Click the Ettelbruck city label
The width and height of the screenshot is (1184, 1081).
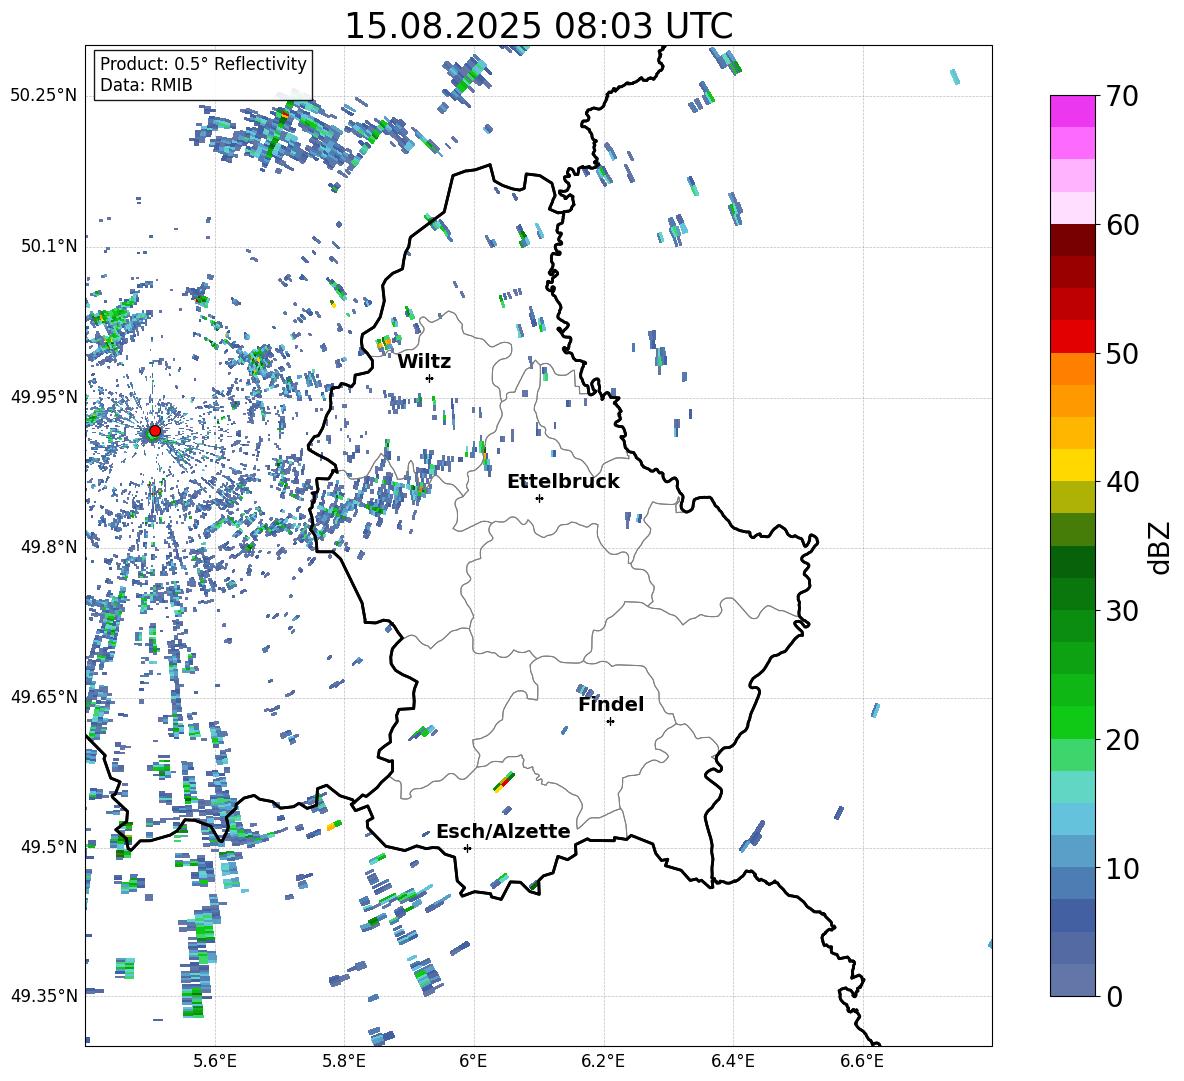click(x=563, y=482)
